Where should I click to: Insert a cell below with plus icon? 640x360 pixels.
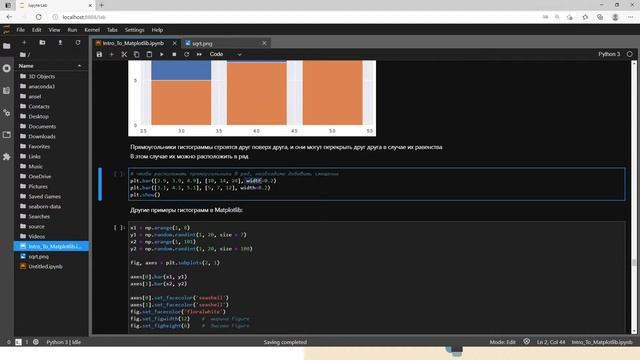click(x=111, y=54)
